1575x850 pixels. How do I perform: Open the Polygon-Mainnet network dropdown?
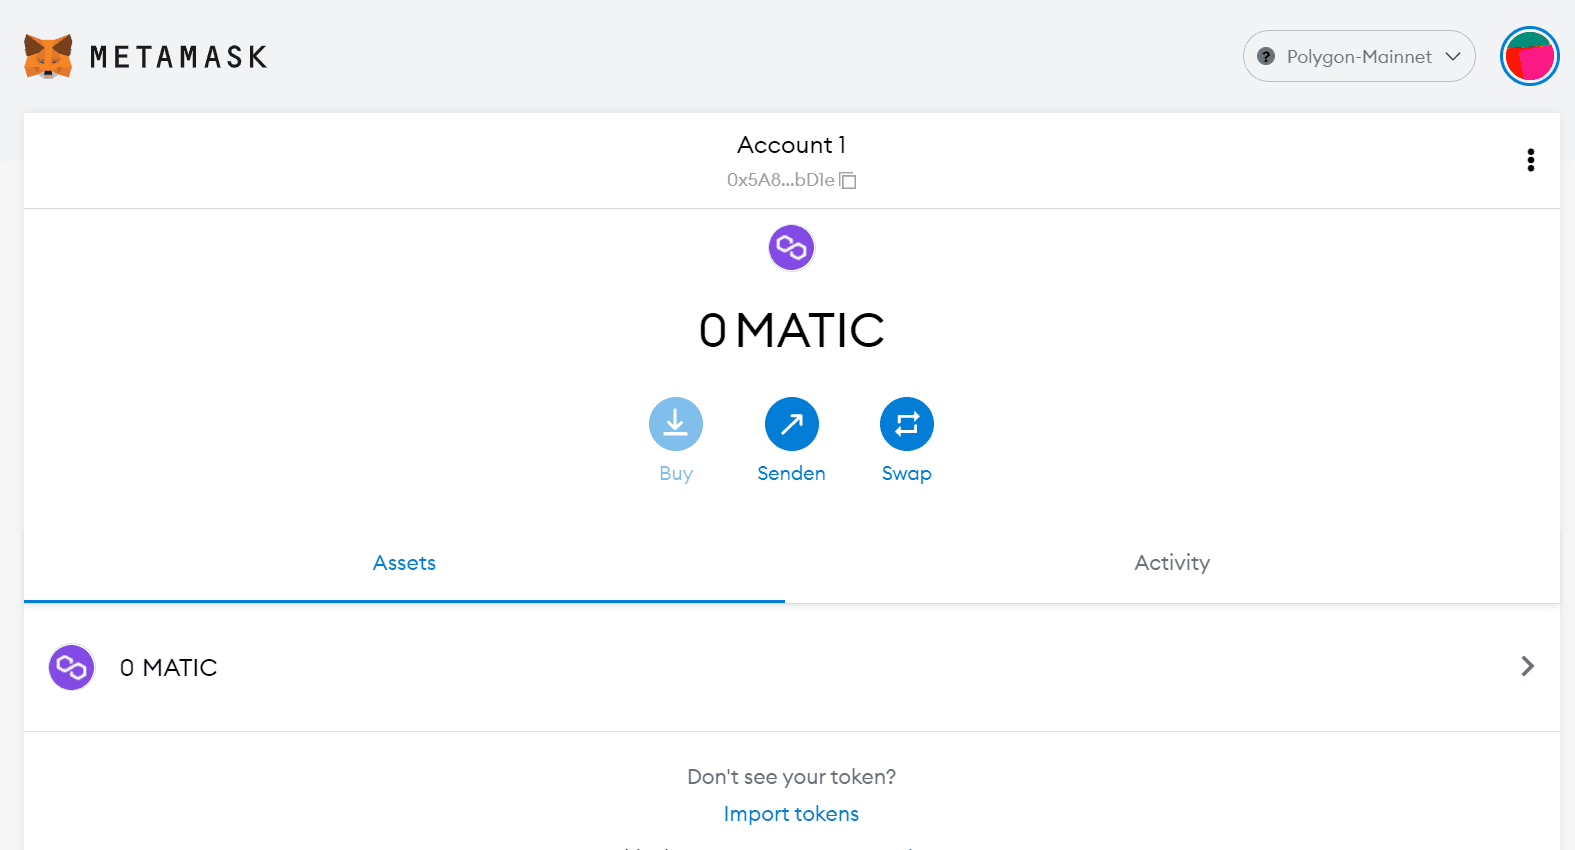(1358, 57)
